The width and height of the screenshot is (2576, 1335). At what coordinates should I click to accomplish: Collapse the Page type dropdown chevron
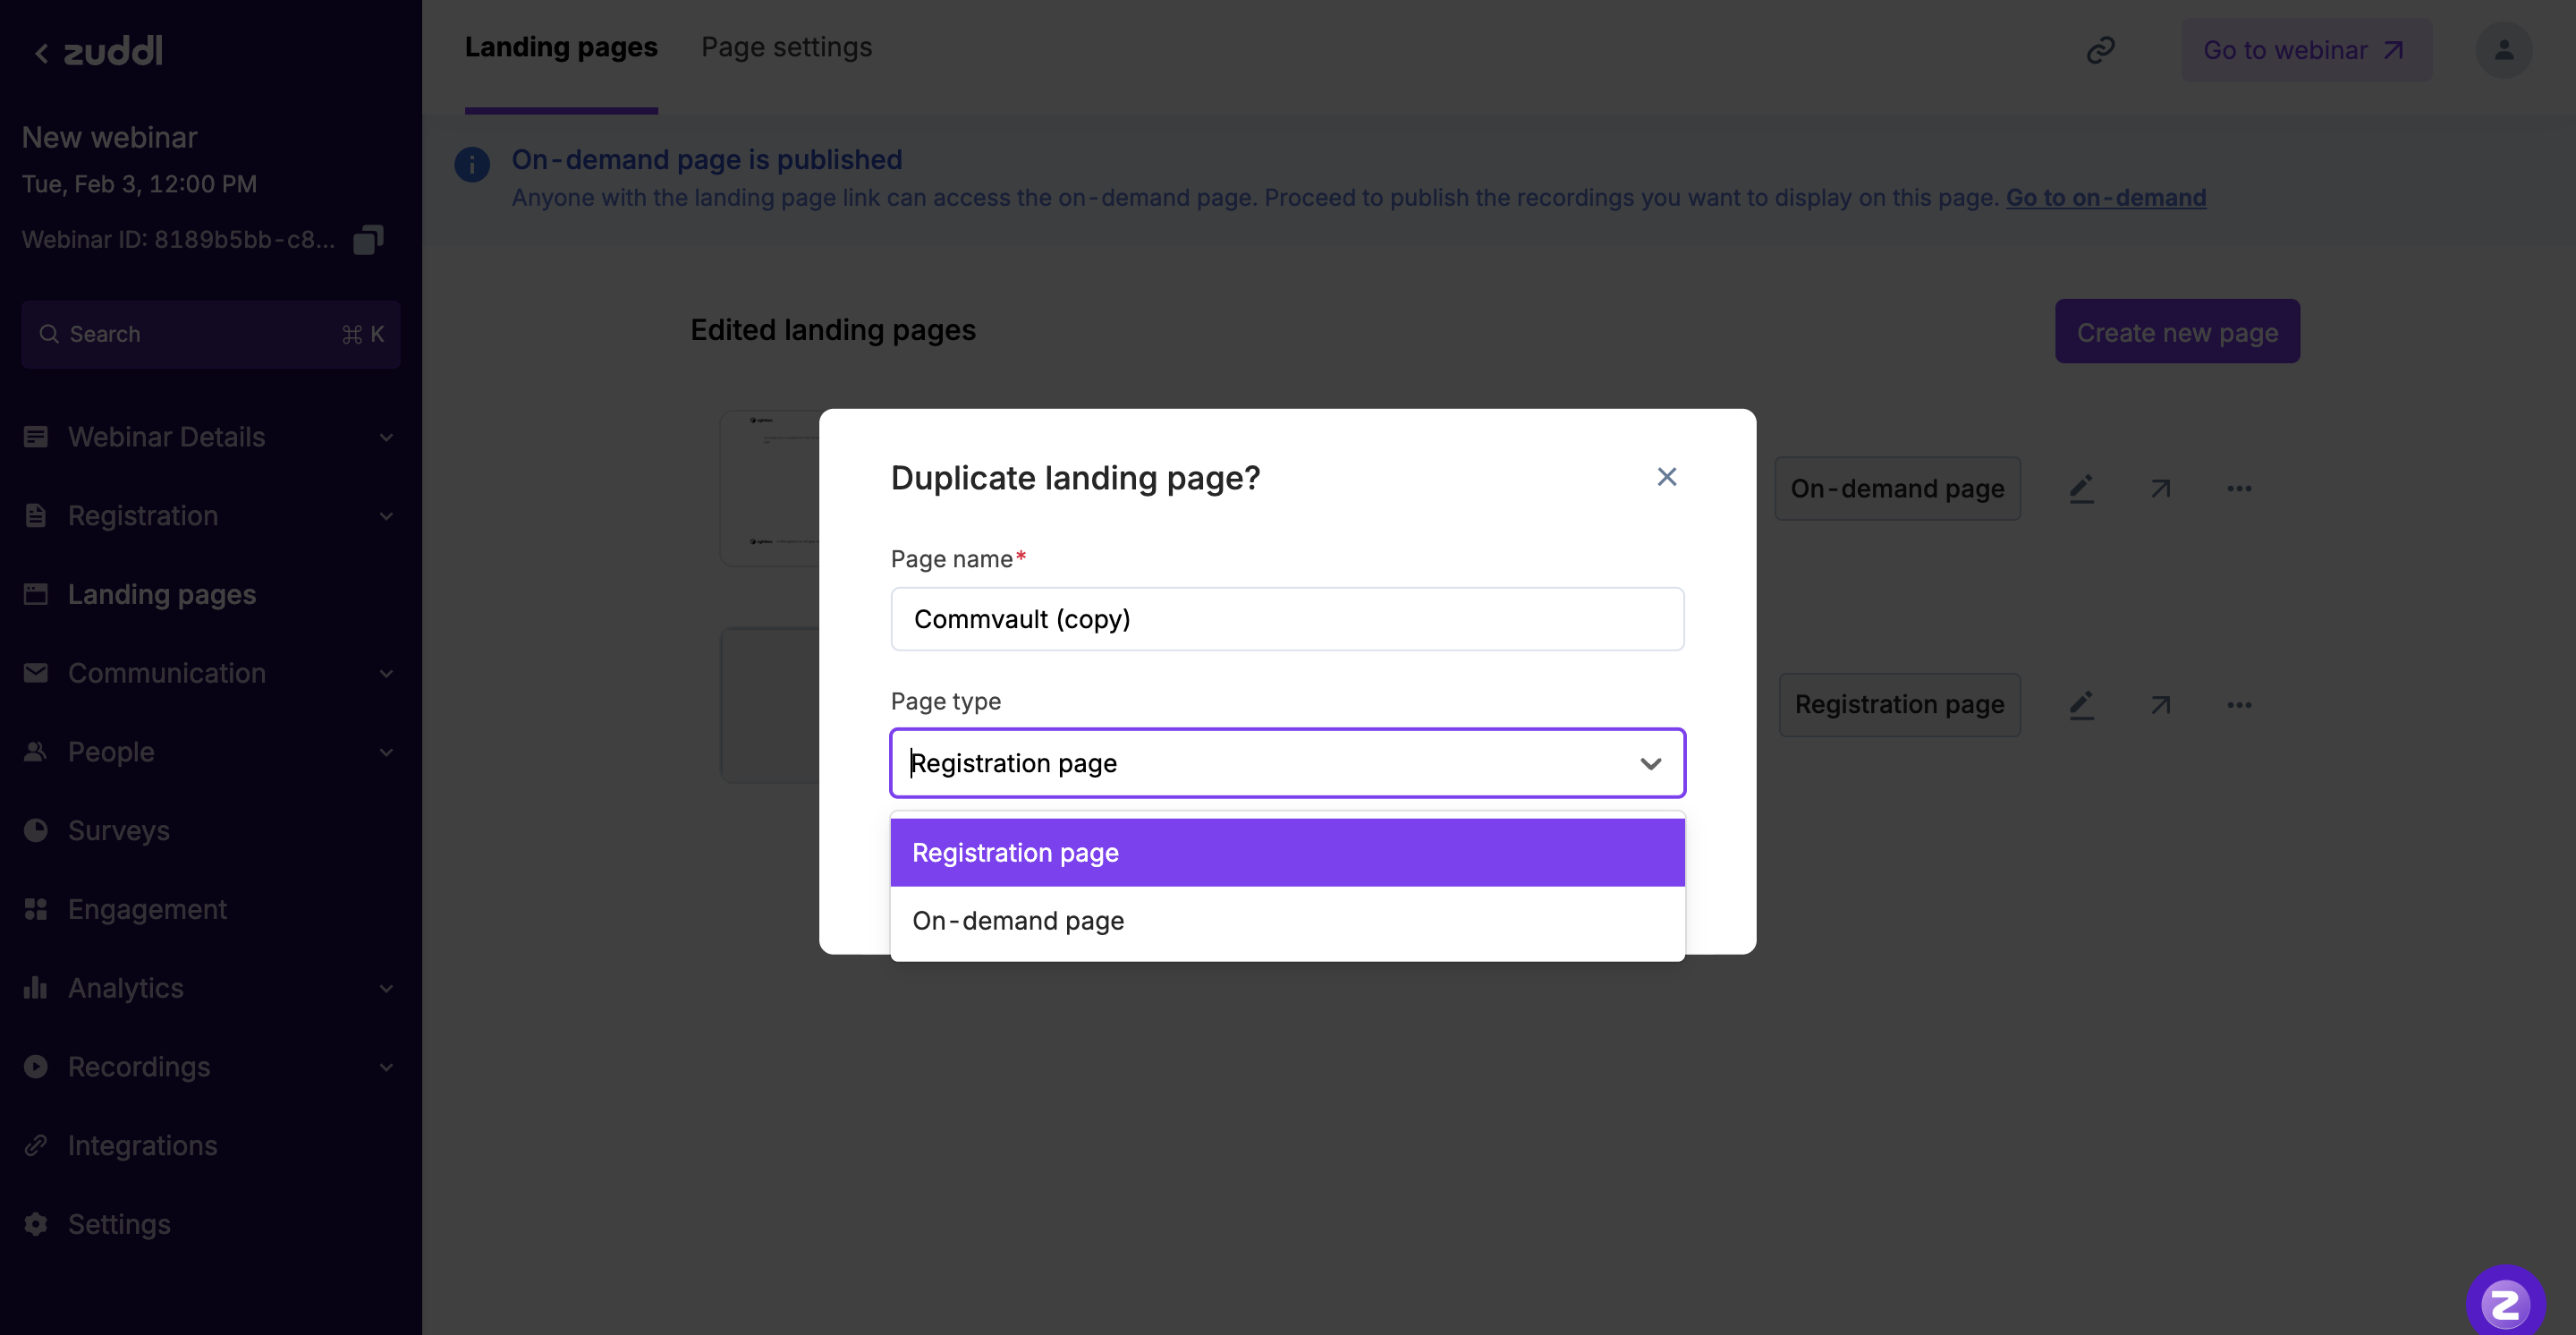[1650, 764]
